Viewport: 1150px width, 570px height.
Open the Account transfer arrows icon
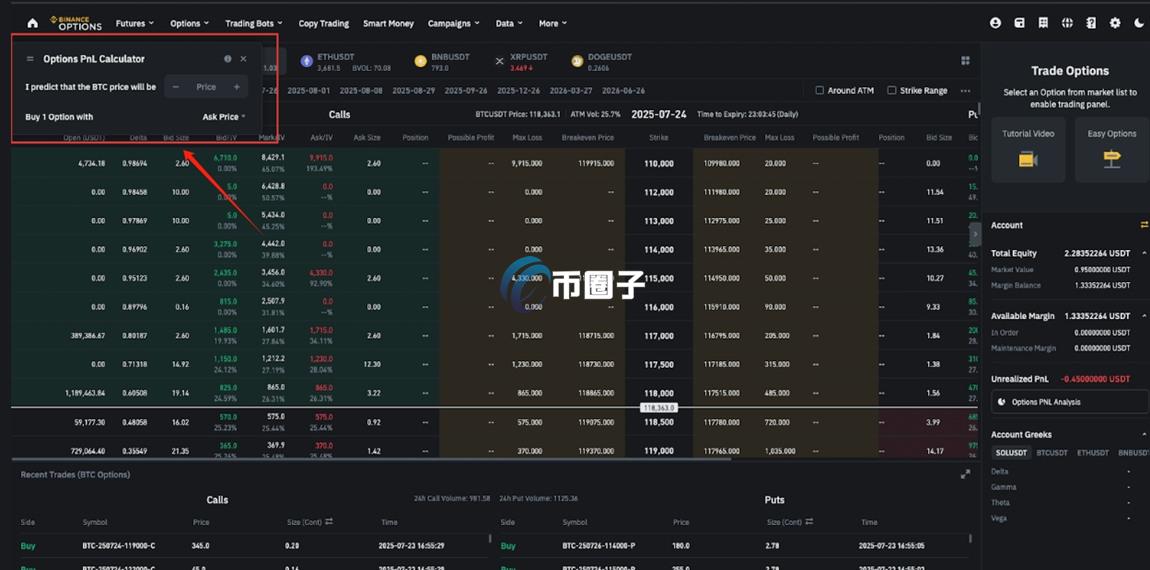coord(1143,224)
